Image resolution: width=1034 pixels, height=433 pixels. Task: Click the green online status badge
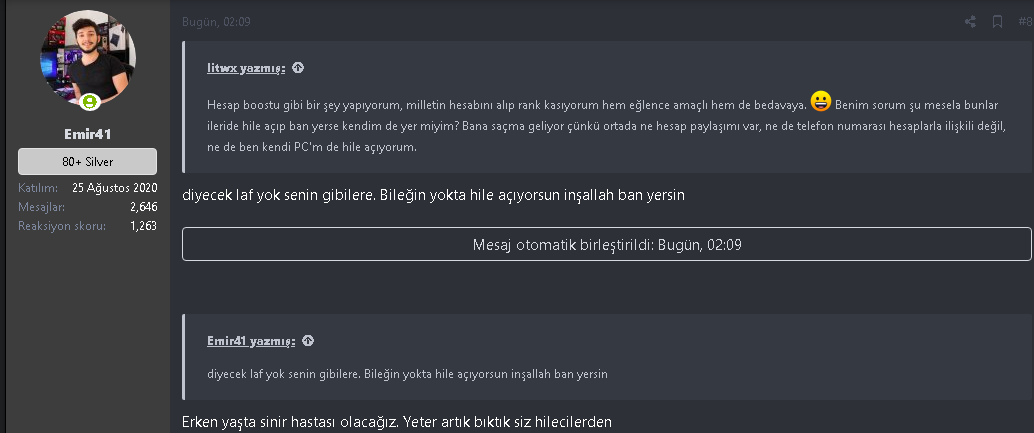(90, 101)
